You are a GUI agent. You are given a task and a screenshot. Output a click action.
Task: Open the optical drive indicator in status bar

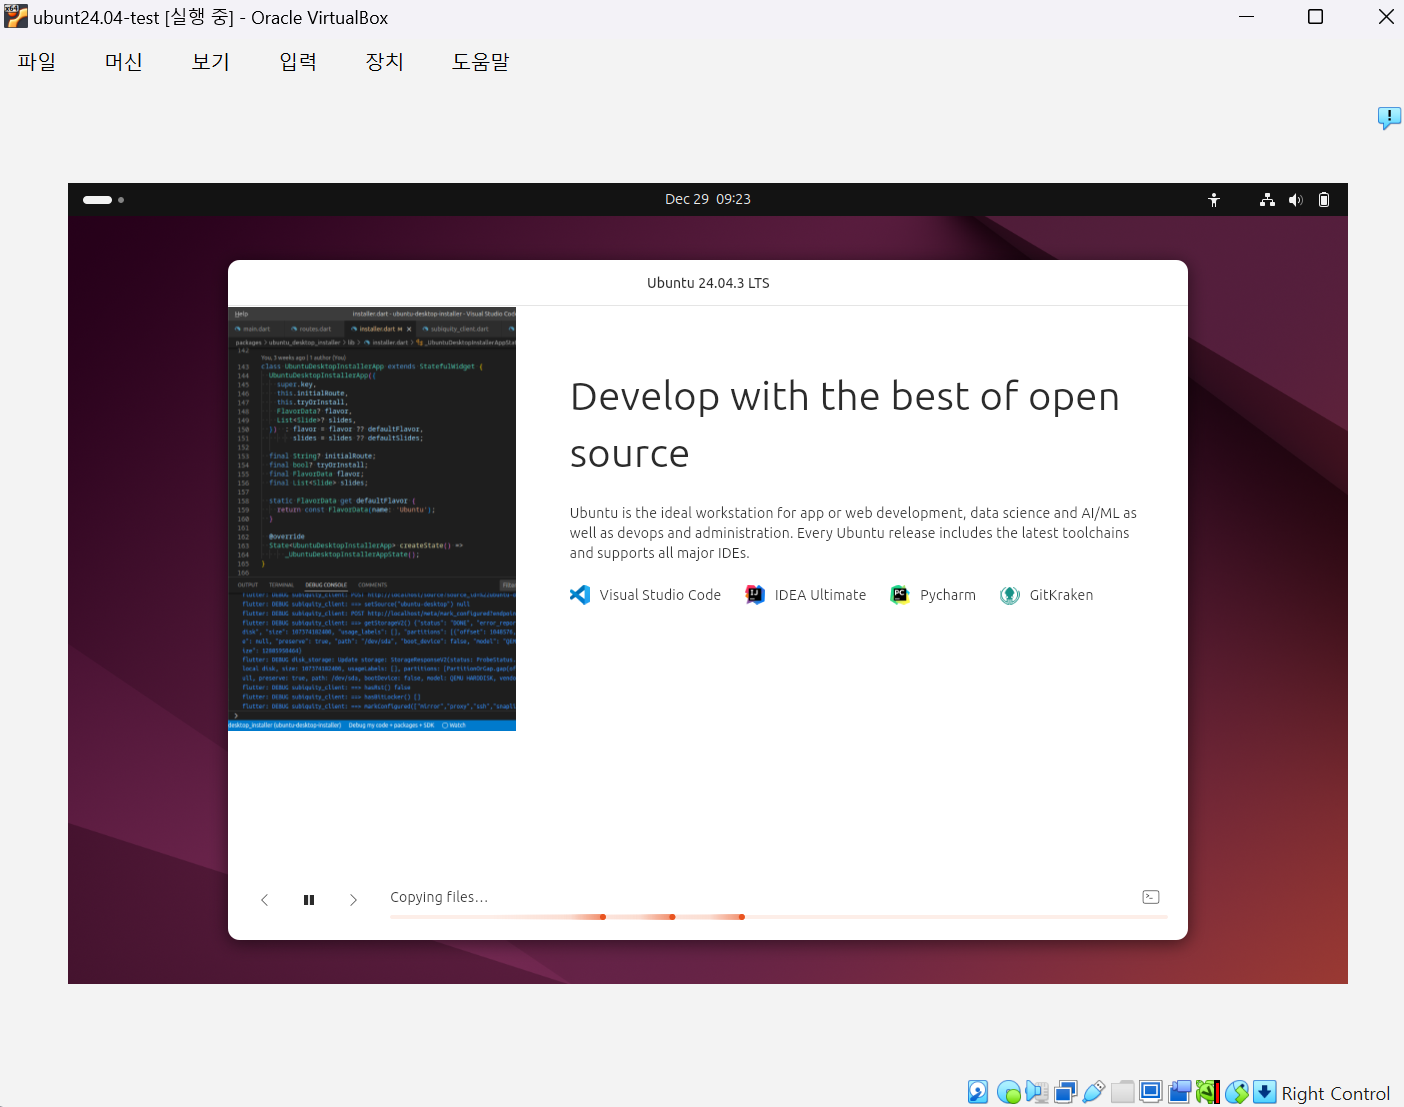click(1008, 1092)
